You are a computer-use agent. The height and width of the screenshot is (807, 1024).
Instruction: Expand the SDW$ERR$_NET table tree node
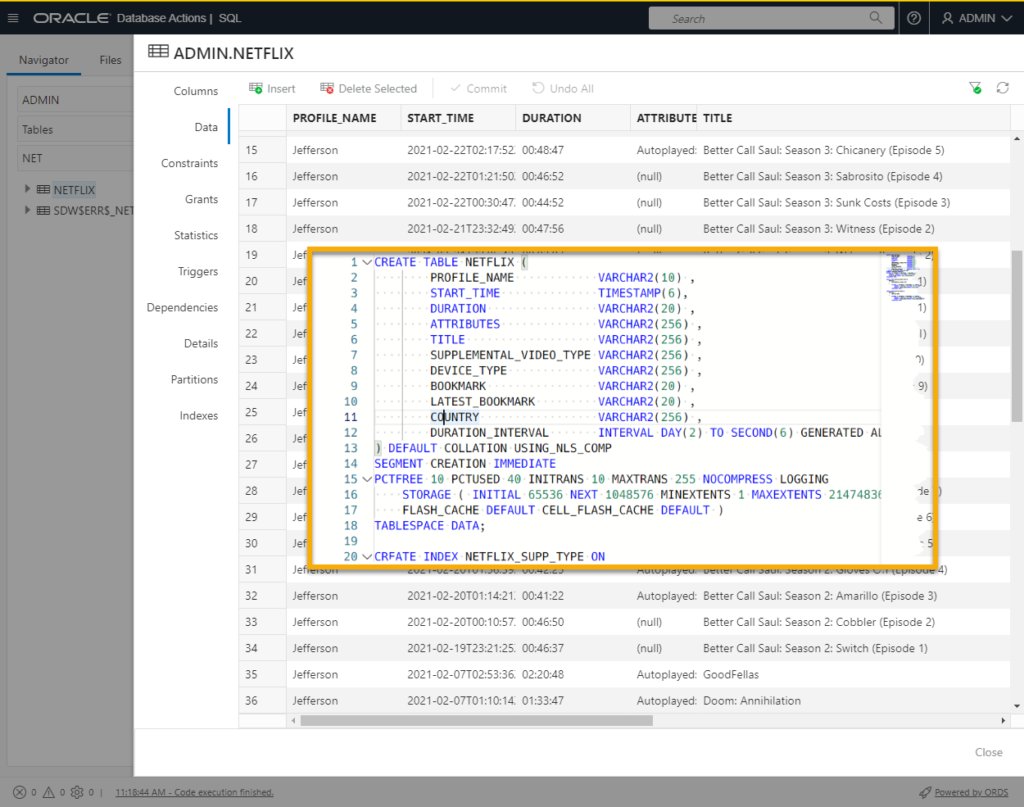(x=27, y=210)
